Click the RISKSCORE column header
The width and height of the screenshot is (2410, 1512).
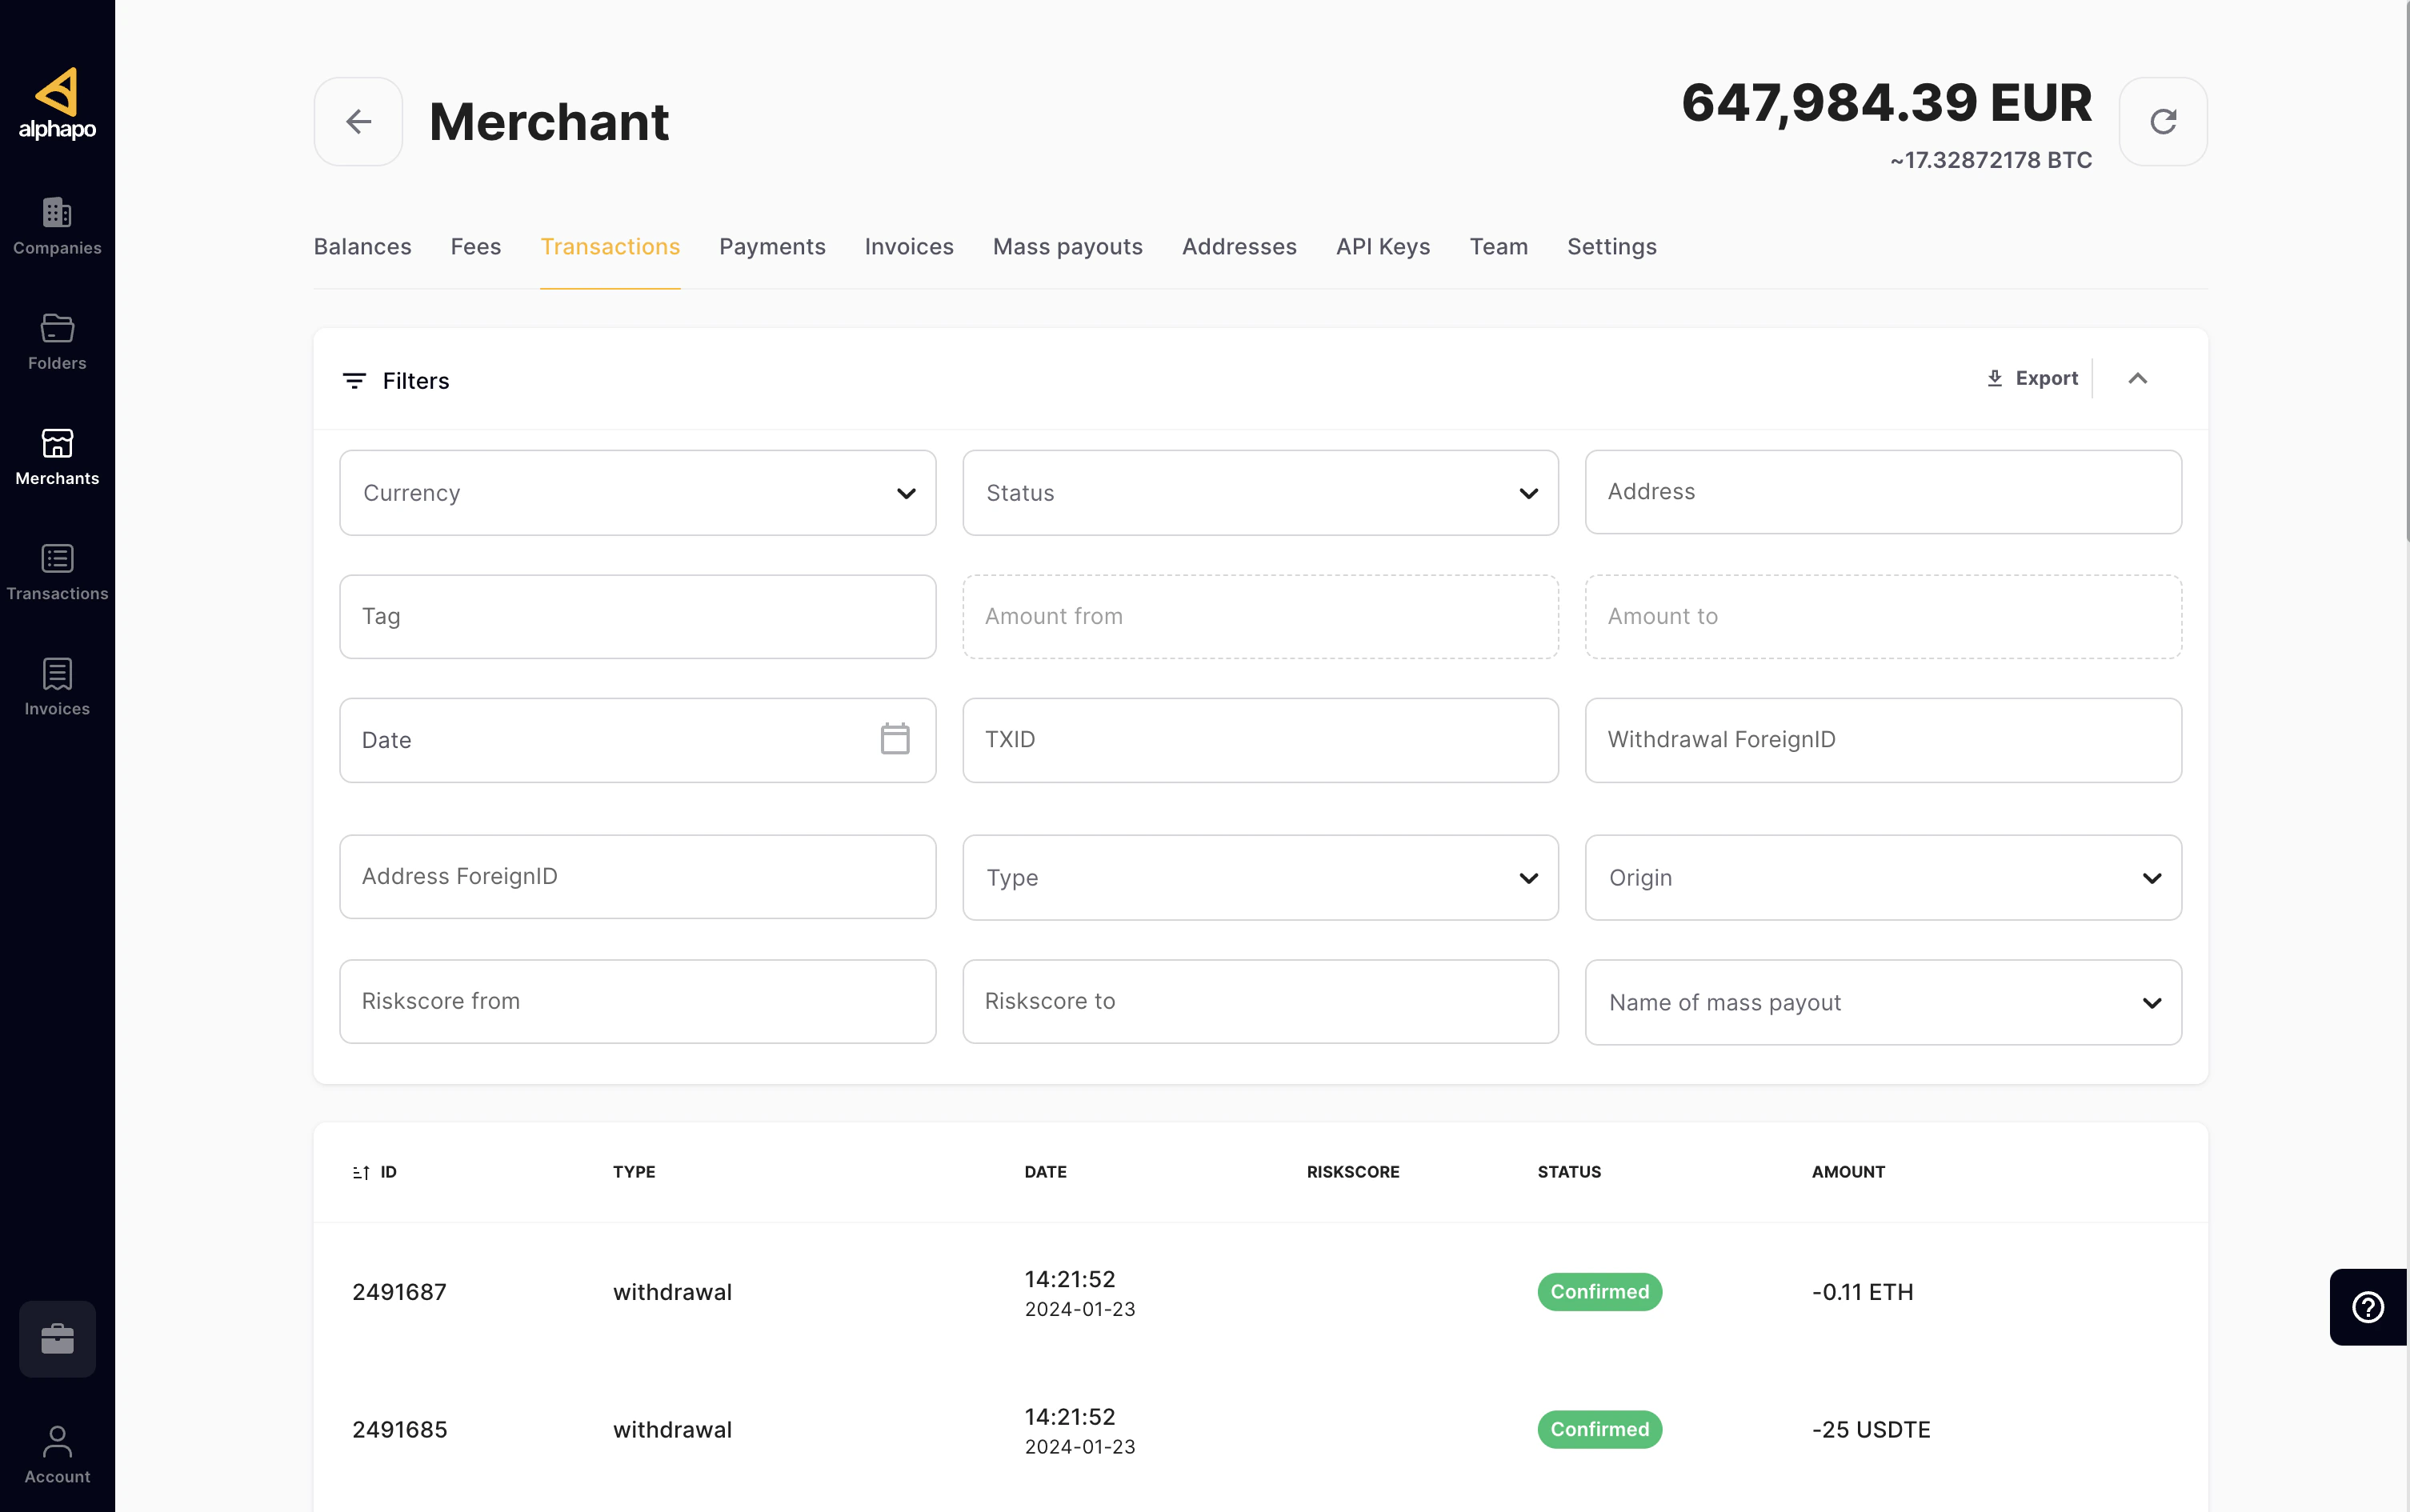pyautogui.click(x=1352, y=1172)
